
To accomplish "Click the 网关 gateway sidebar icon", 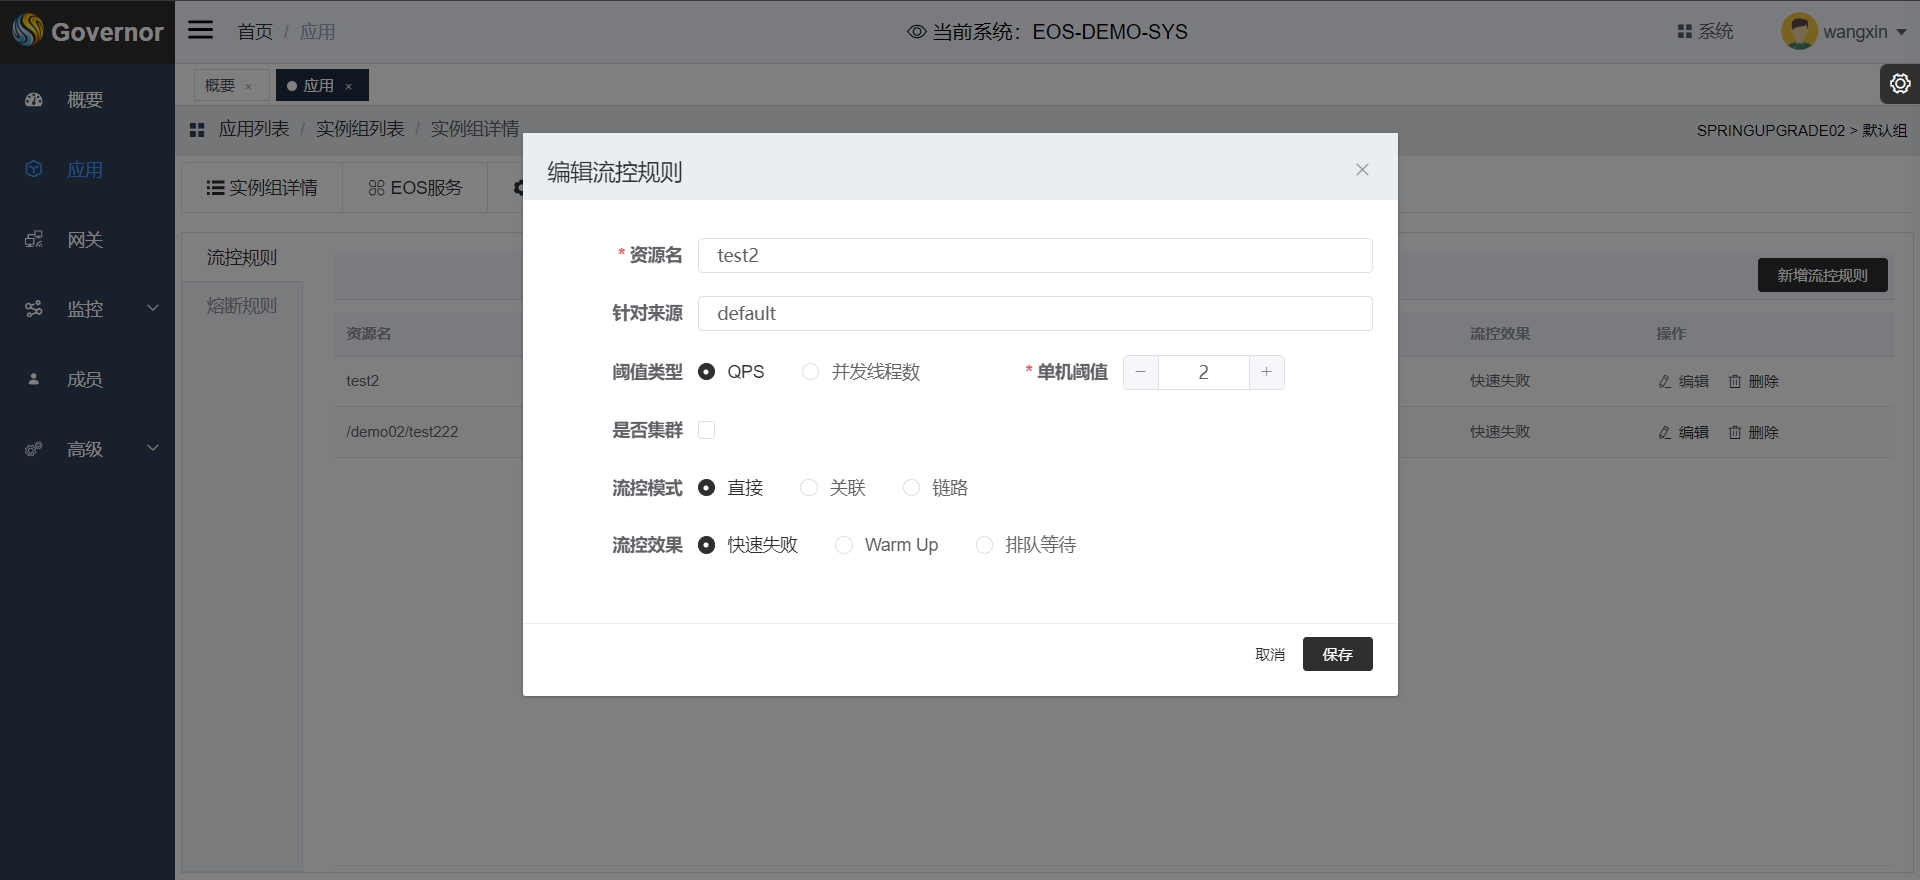I will (34, 240).
